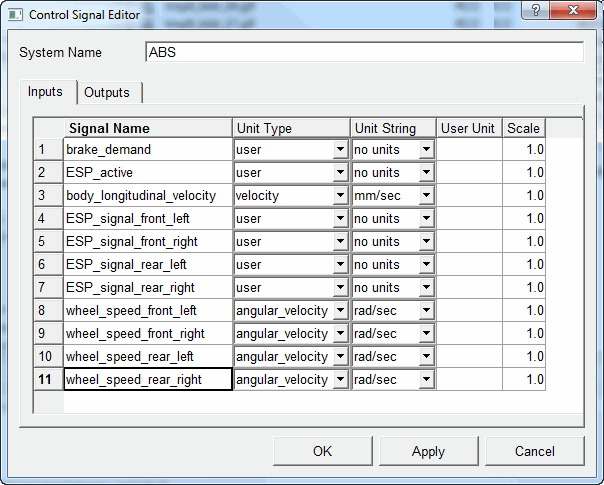Image resolution: width=604 pixels, height=485 pixels.
Task: Click the Cancel button
Action: [x=535, y=451]
